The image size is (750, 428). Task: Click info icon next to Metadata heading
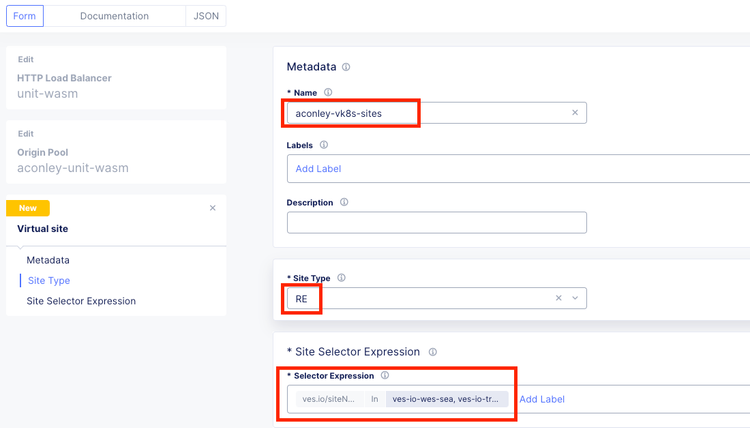(x=346, y=67)
